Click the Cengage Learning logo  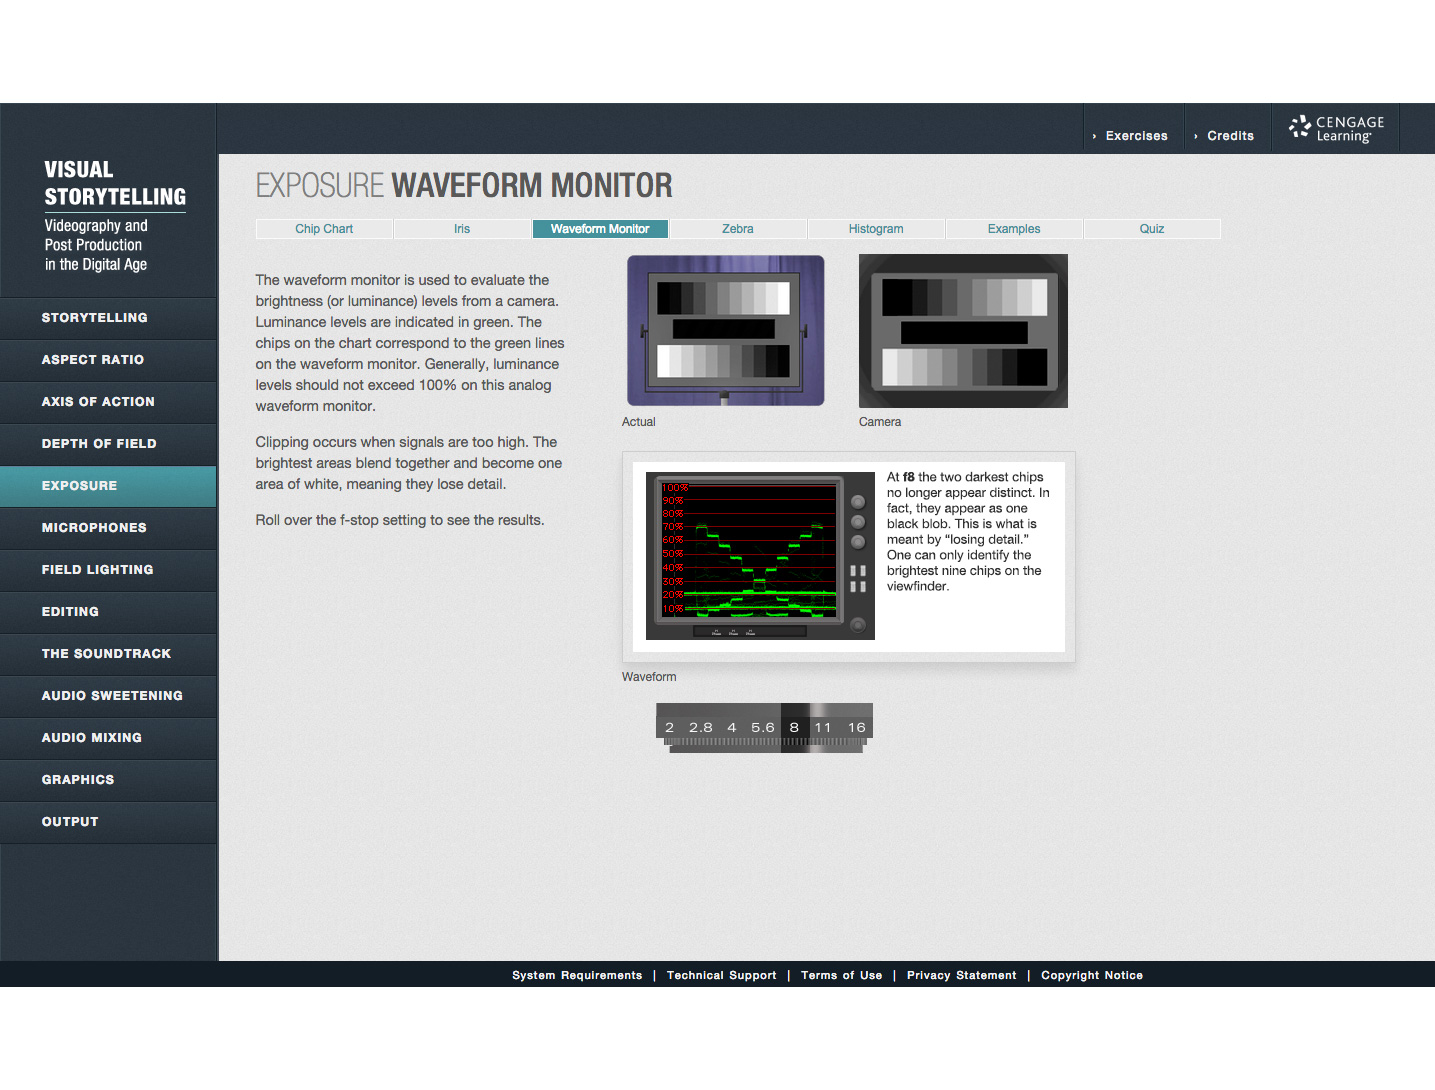1336,128
